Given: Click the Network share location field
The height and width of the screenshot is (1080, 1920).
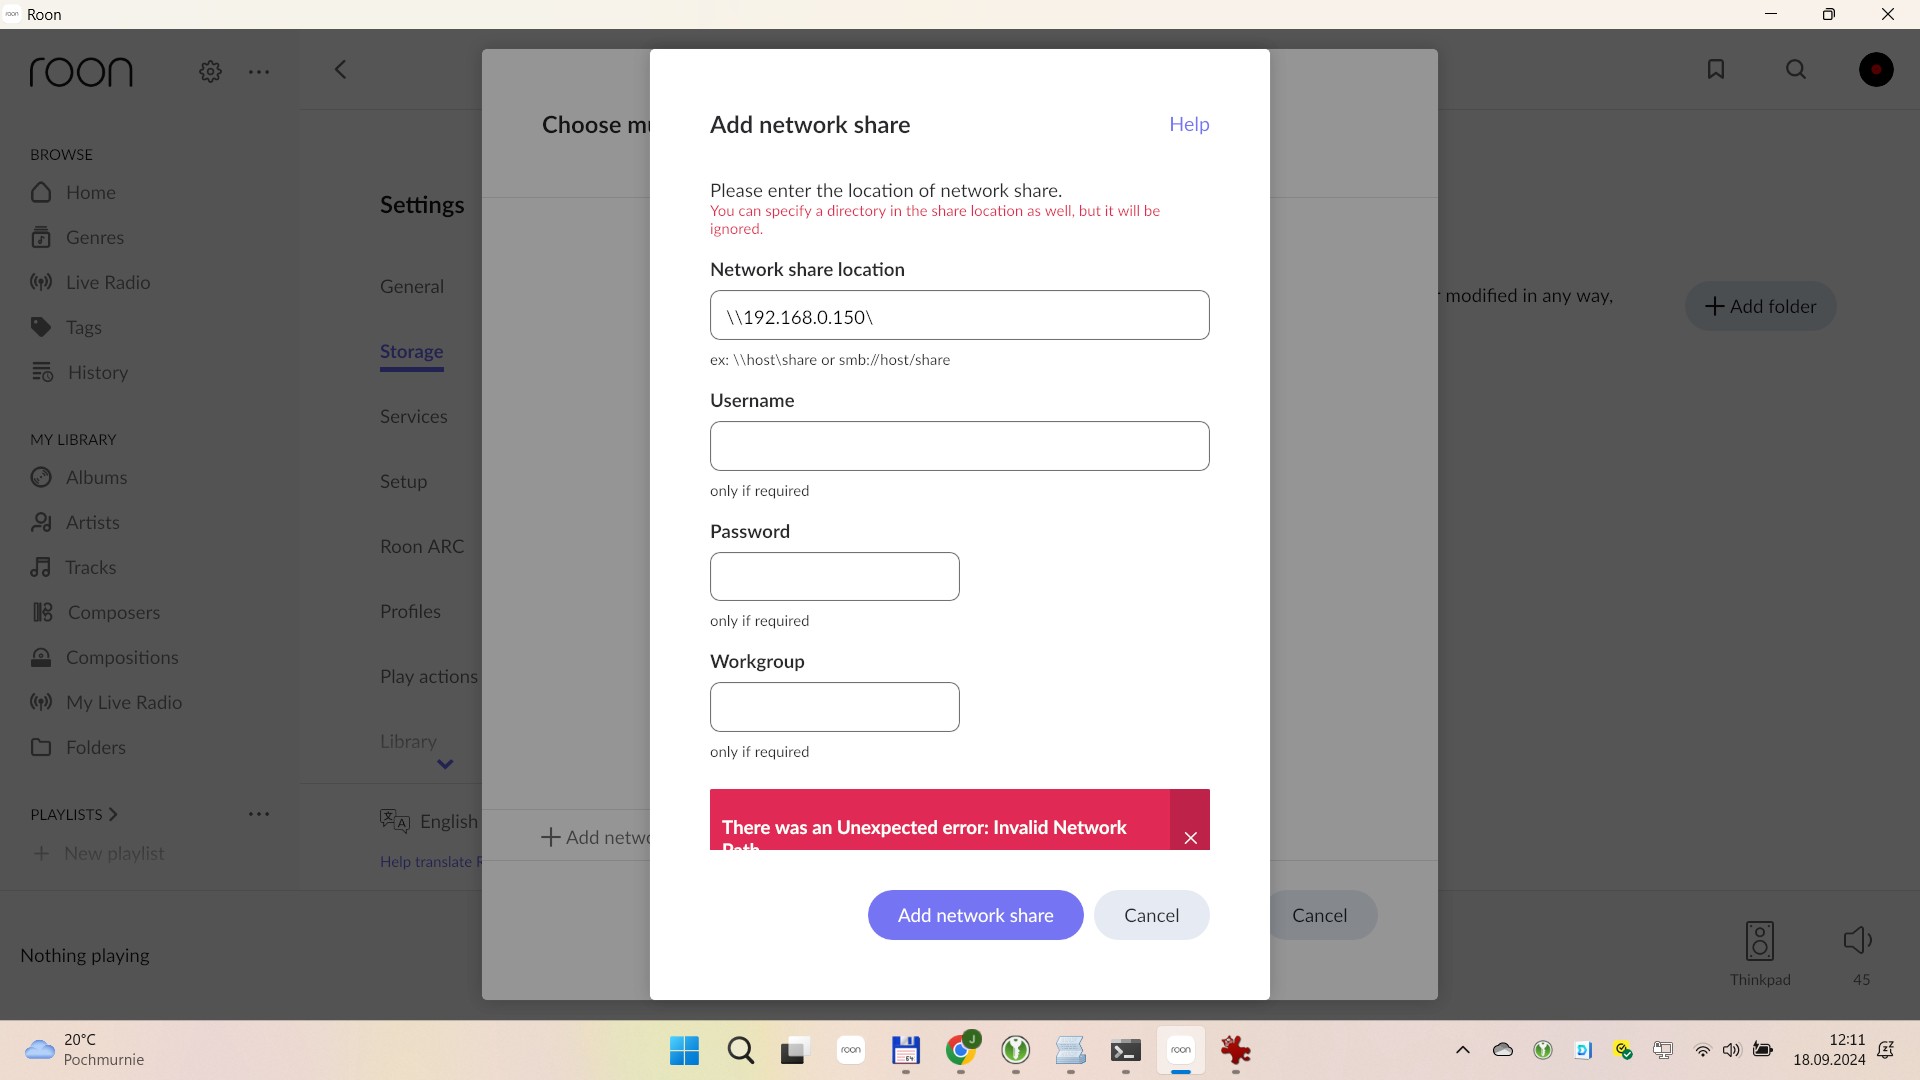Looking at the screenshot, I should click(959, 316).
